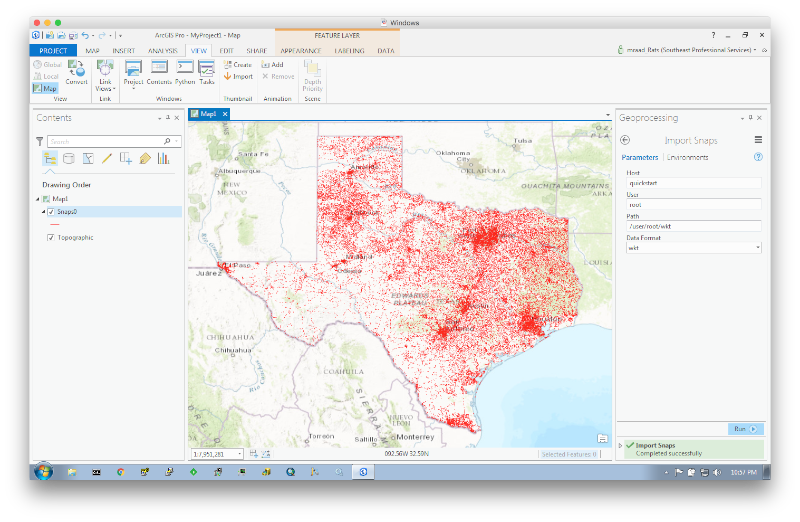
Task: Open the Link Views tool
Action: [x=105, y=76]
